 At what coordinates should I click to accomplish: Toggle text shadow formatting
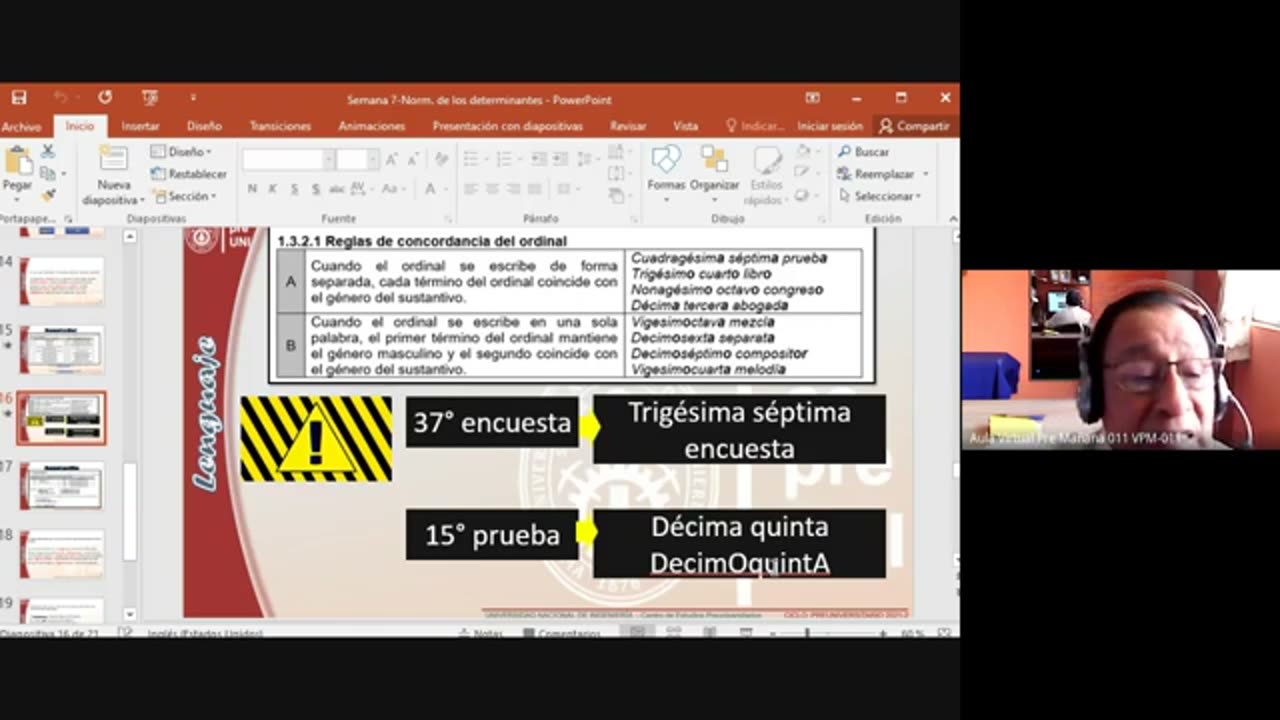coord(316,189)
